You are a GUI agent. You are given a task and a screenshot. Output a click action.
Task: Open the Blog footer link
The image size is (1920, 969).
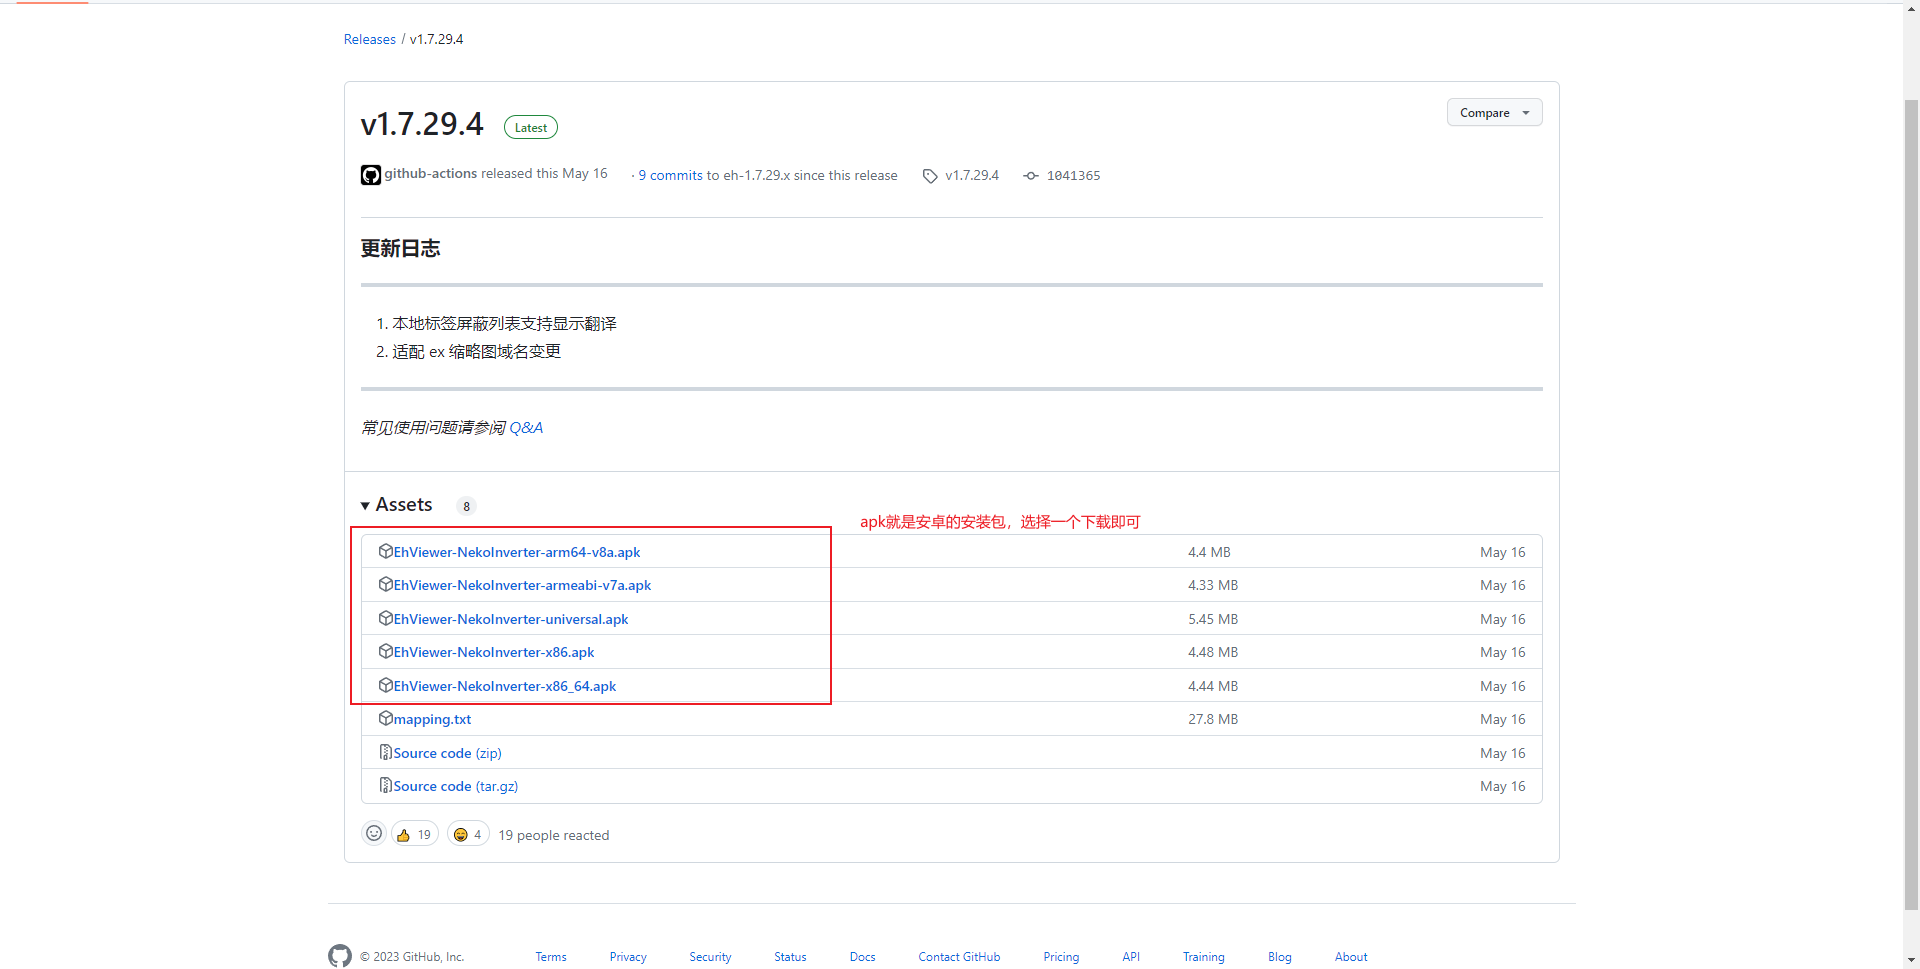pyautogui.click(x=1280, y=957)
